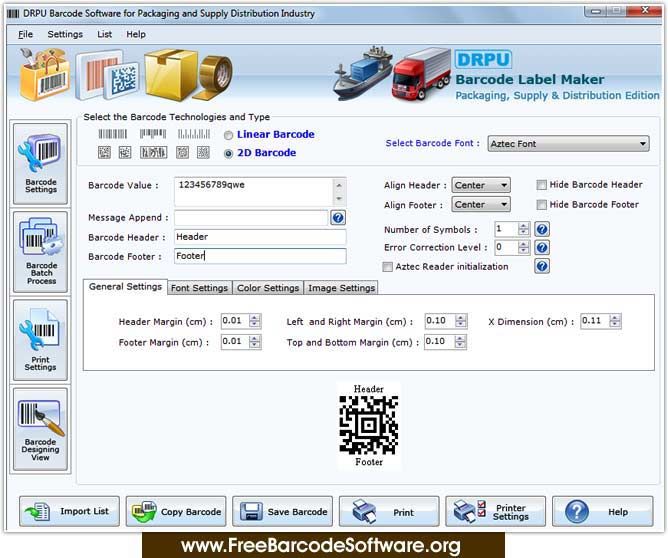Switch to Image Settings tab
668x558 pixels.
point(341,288)
